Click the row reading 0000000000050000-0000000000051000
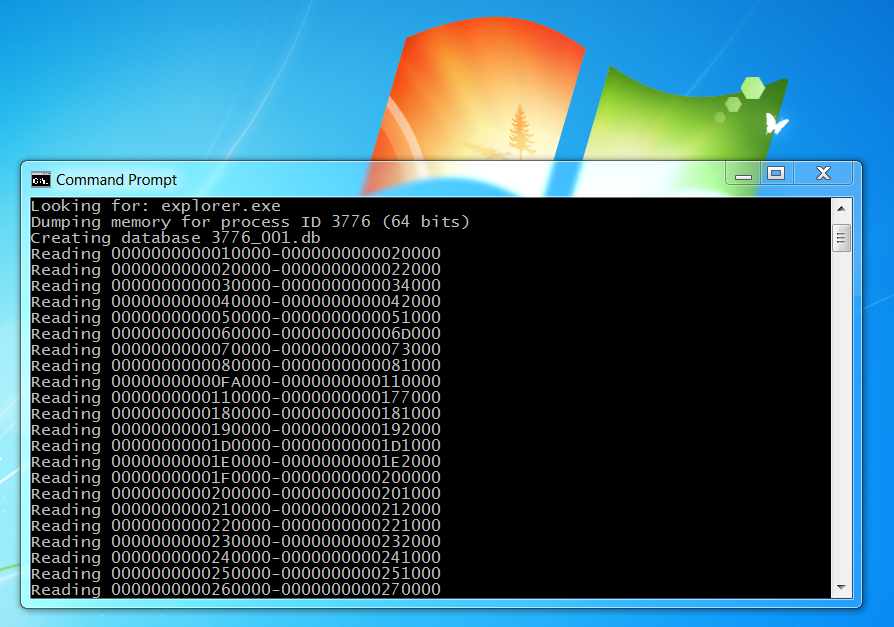Screen dimensions: 894x627 tap(235, 317)
